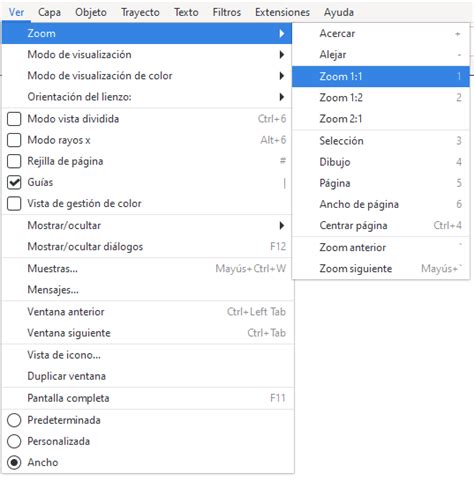Viewport: 474px width, 481px height.
Task: Choose the Personalizada radio option
Action: 14,441
